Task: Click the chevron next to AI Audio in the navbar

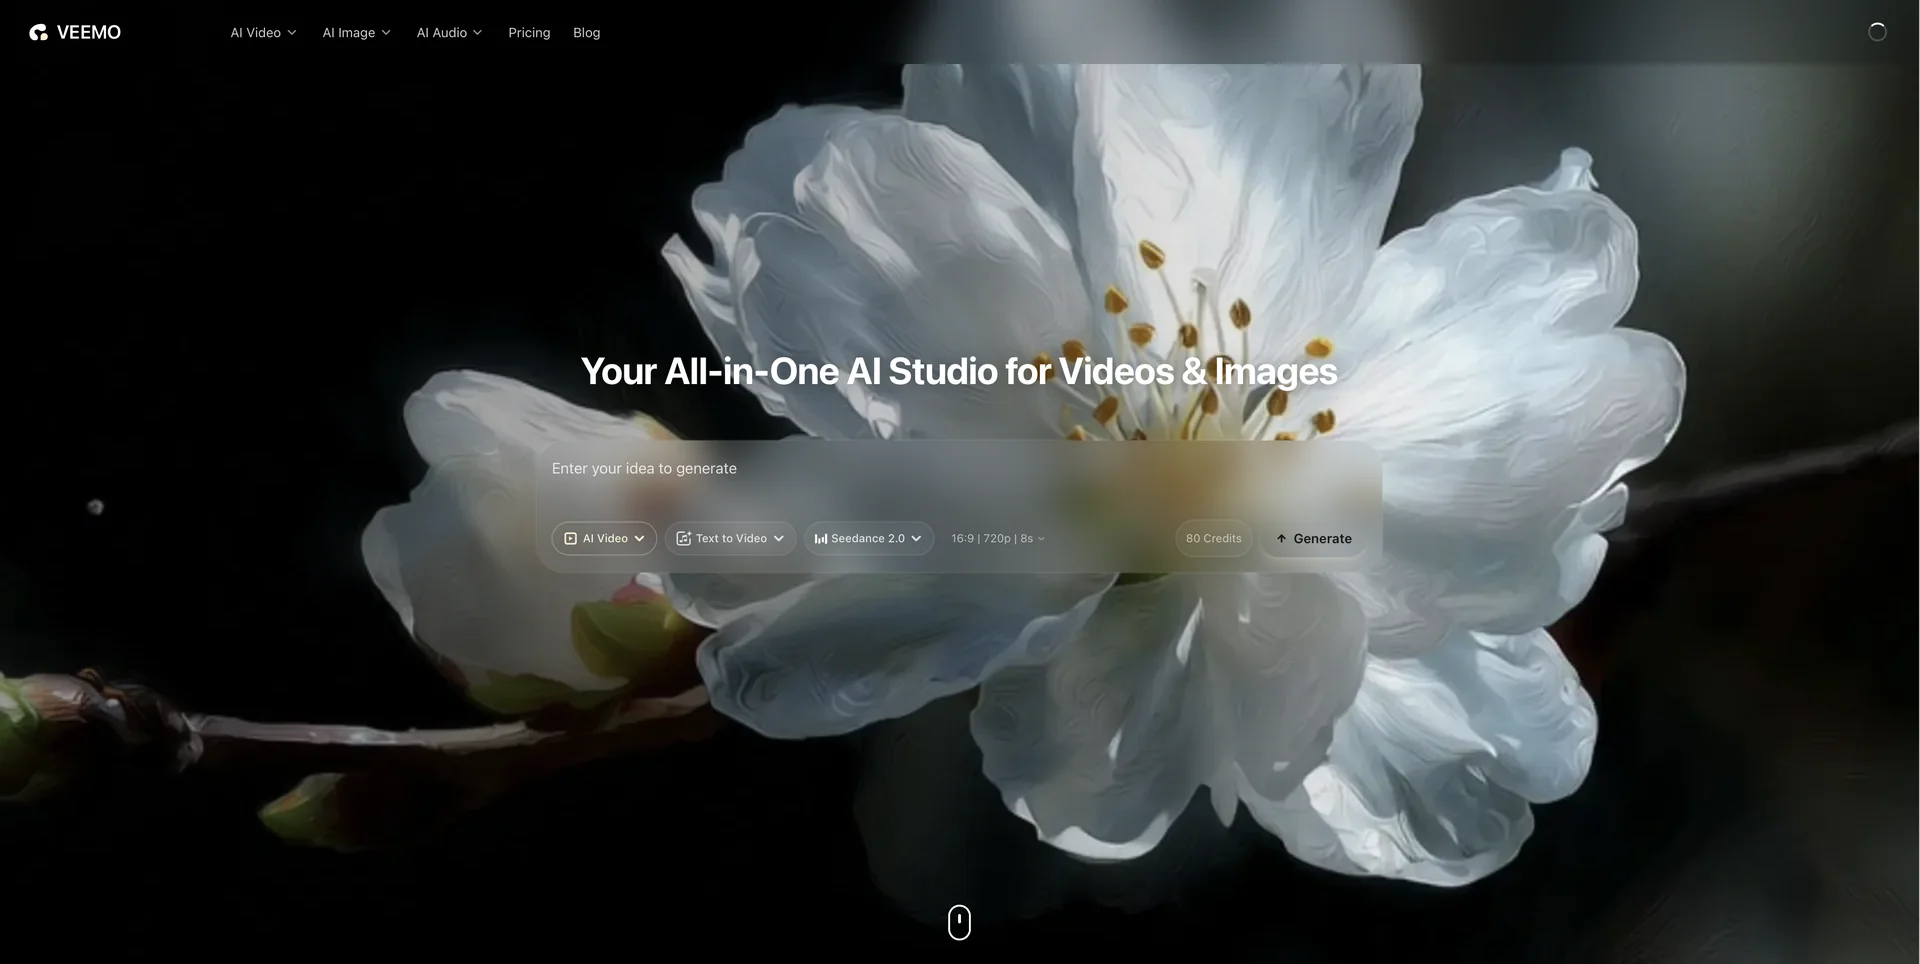Action: (x=478, y=33)
